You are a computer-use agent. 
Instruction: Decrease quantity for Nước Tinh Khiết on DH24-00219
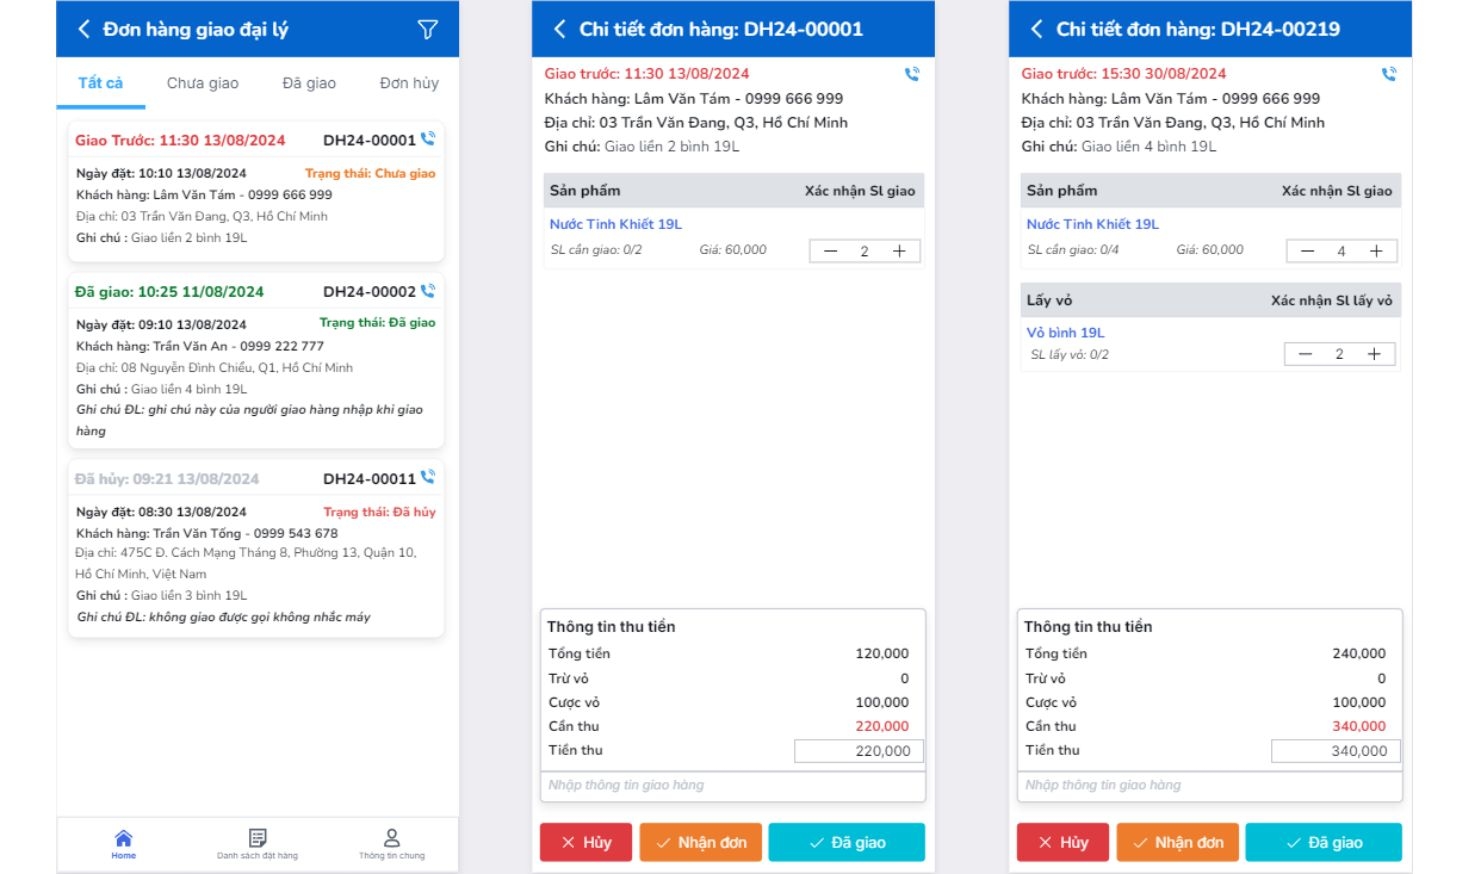point(1306,250)
